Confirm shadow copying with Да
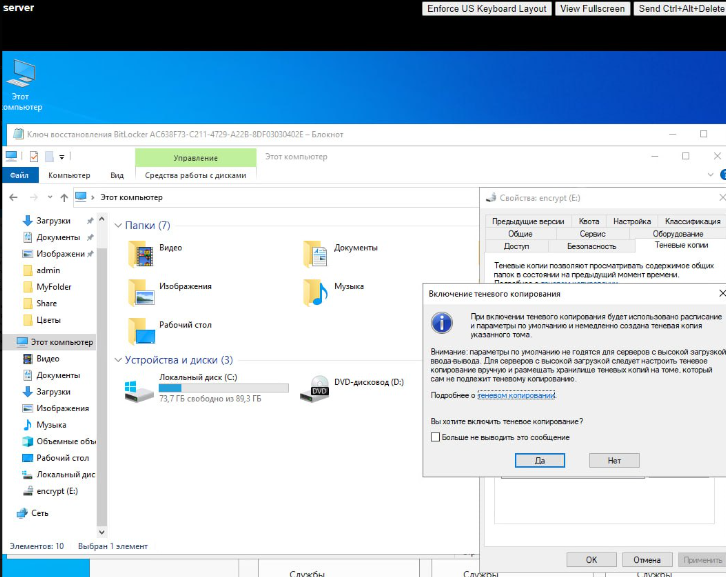 540,460
